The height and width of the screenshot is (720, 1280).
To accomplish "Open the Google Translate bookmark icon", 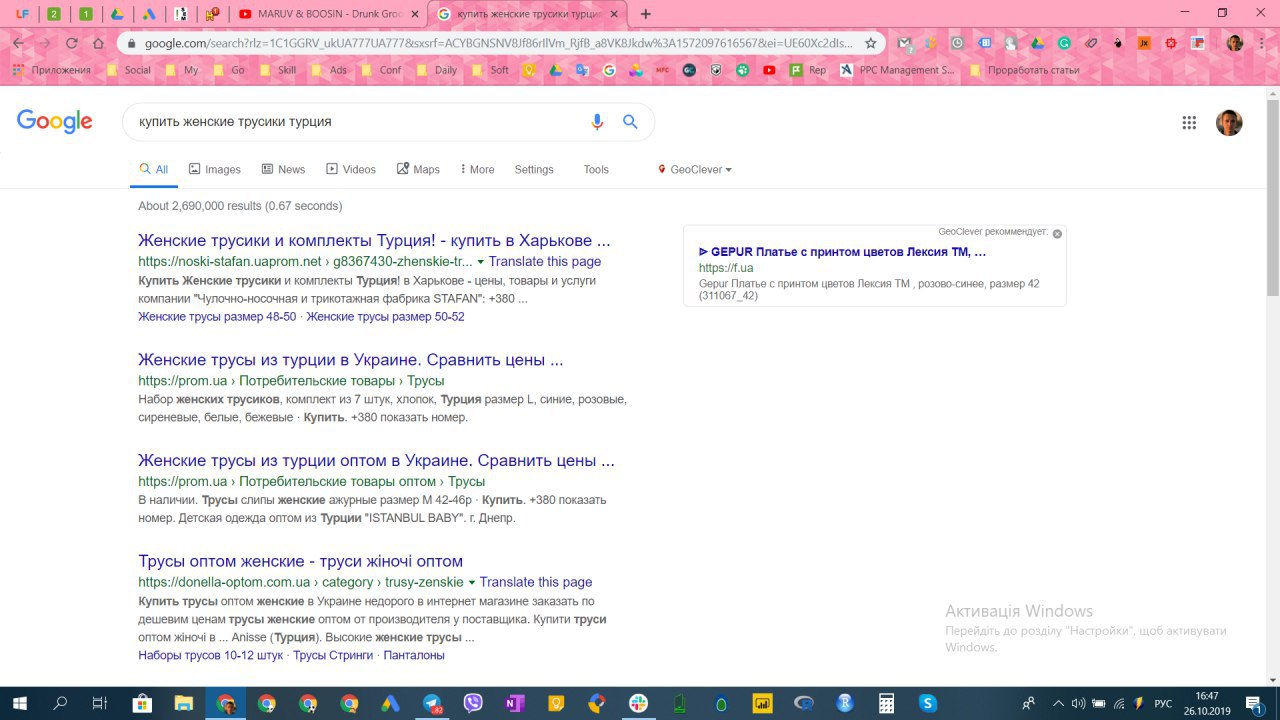I will pyautogui.click(x=582, y=70).
